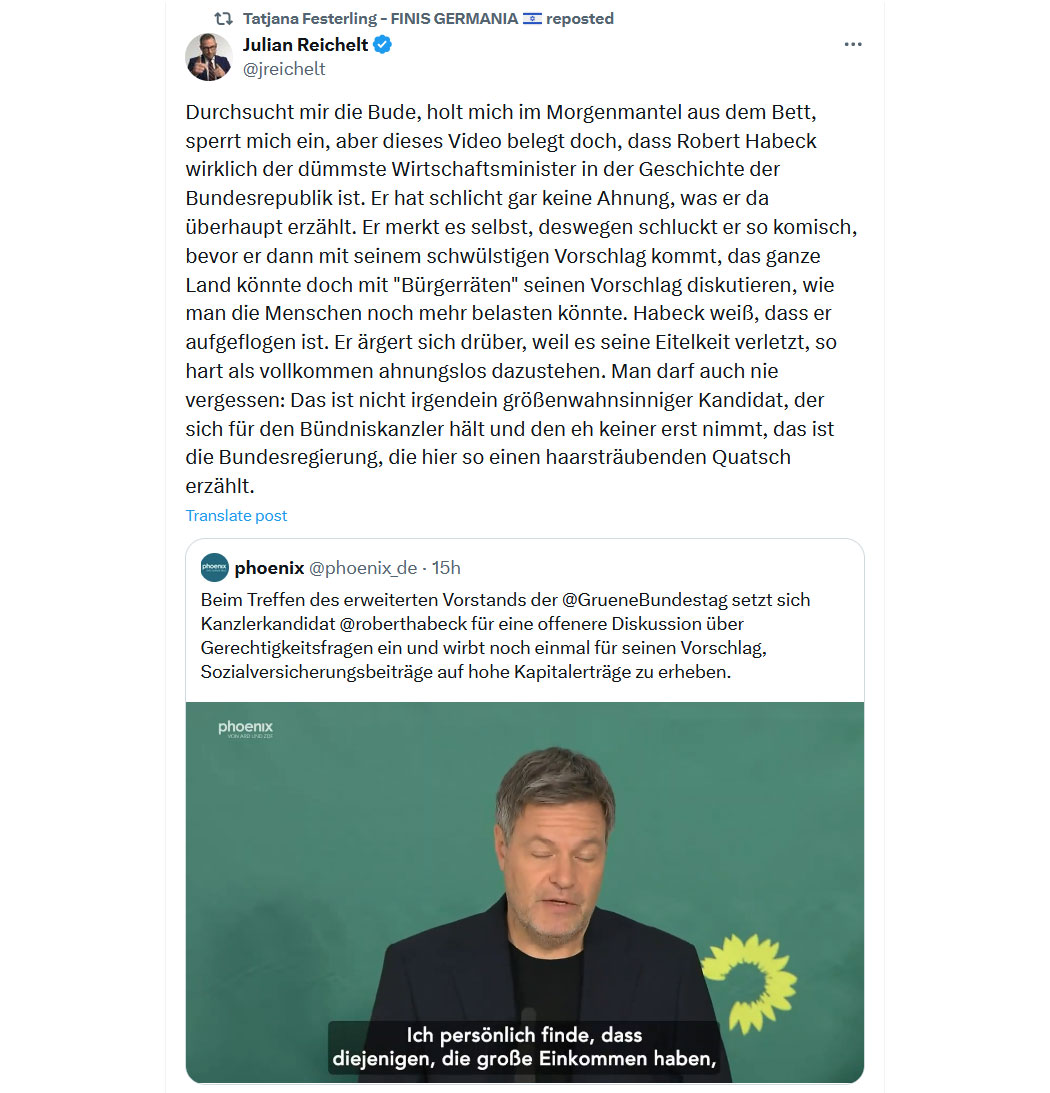Click the yellow sunflower logo in the video
The width and height of the screenshot is (1050, 1093).
749,983
